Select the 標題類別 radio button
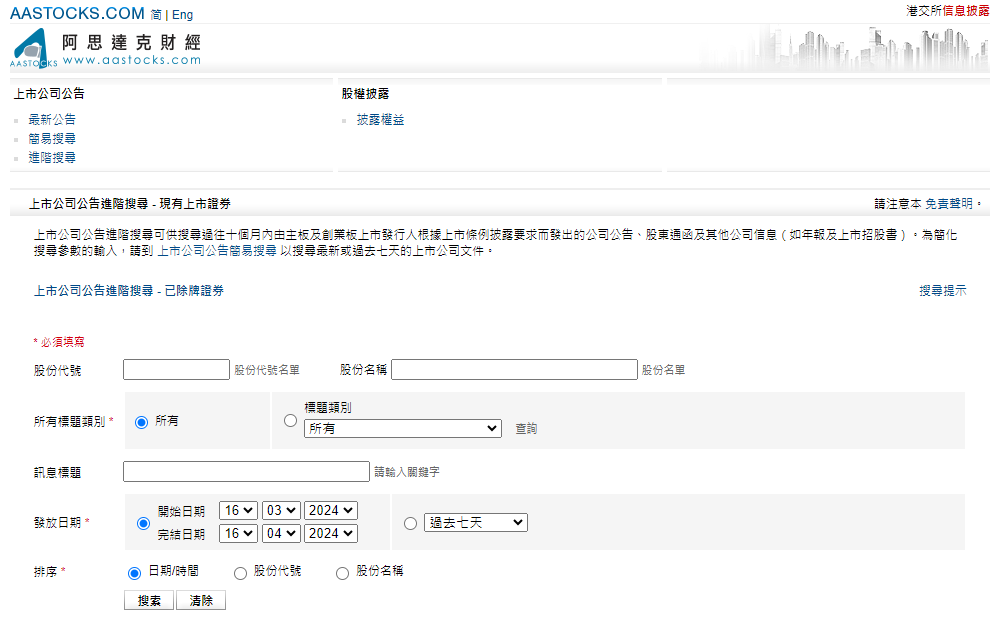This screenshot has width=1000, height=630. tap(290, 421)
